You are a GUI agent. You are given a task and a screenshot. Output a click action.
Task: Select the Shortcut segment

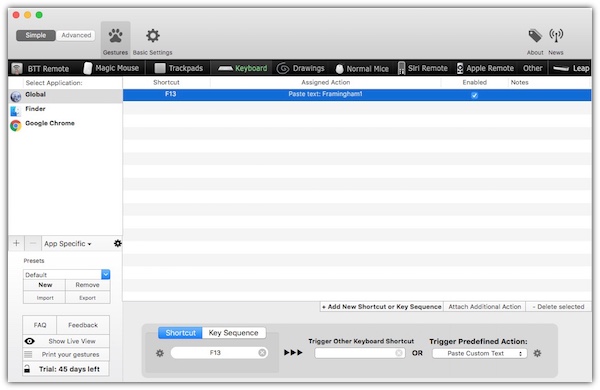[180, 333]
